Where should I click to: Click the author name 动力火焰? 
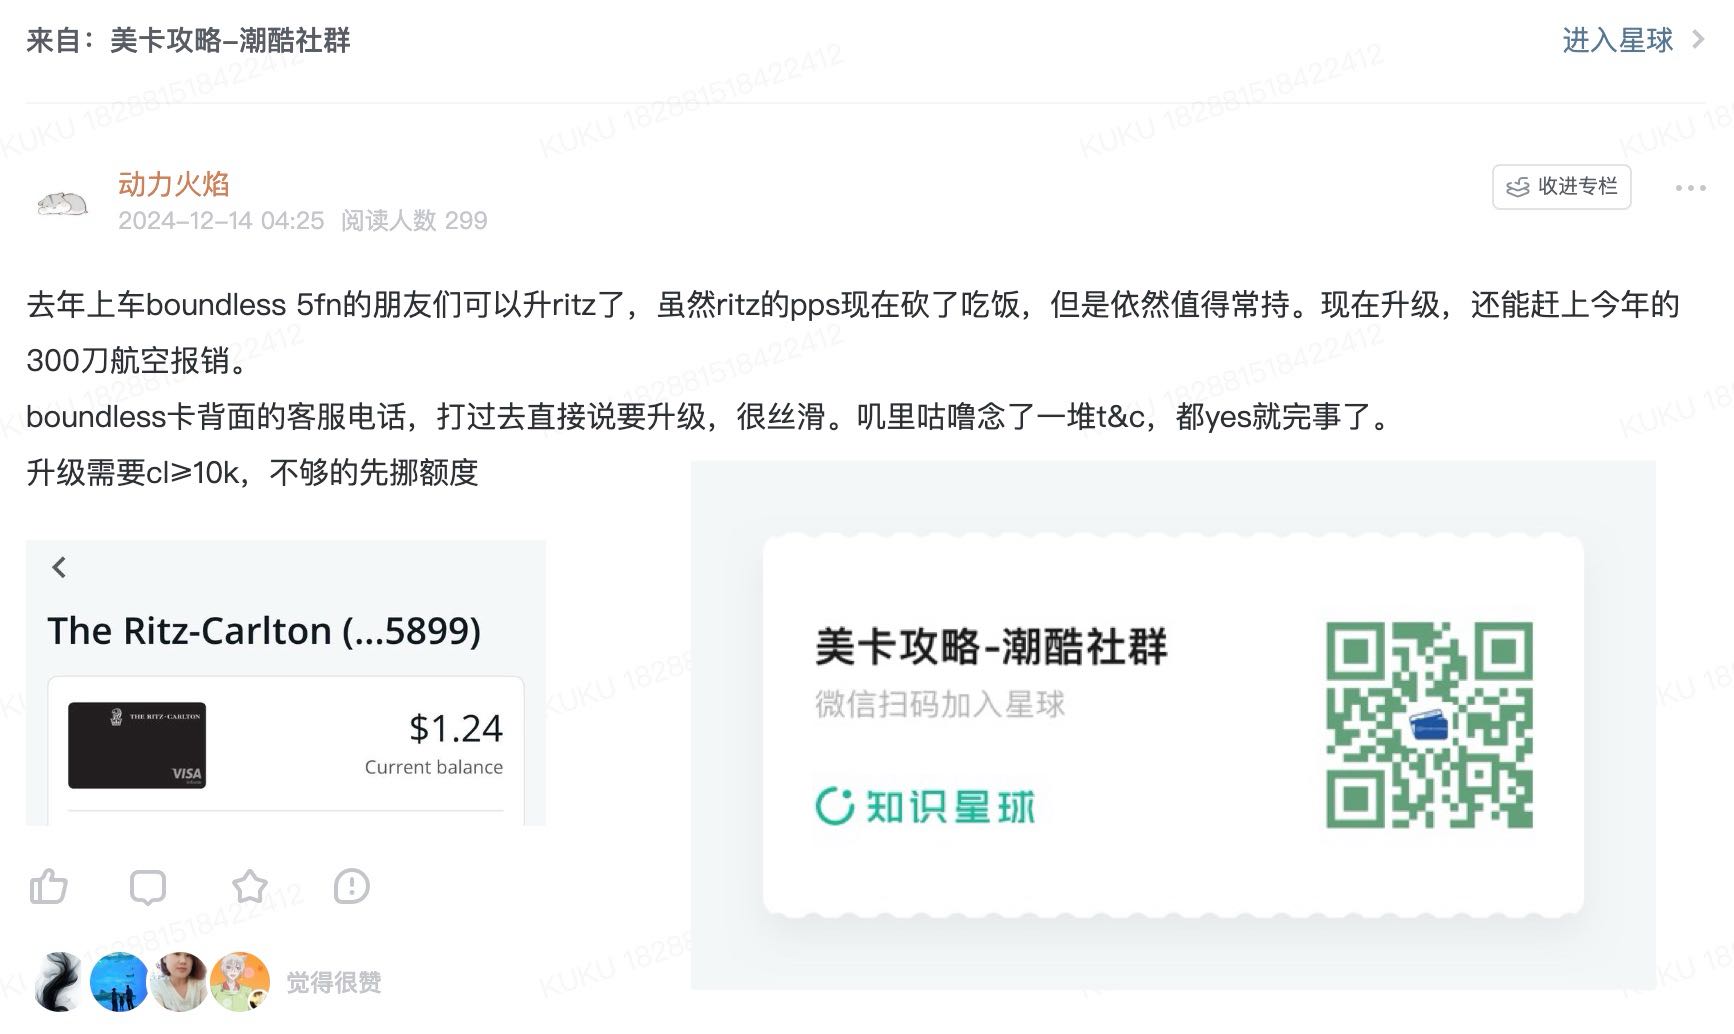(173, 184)
